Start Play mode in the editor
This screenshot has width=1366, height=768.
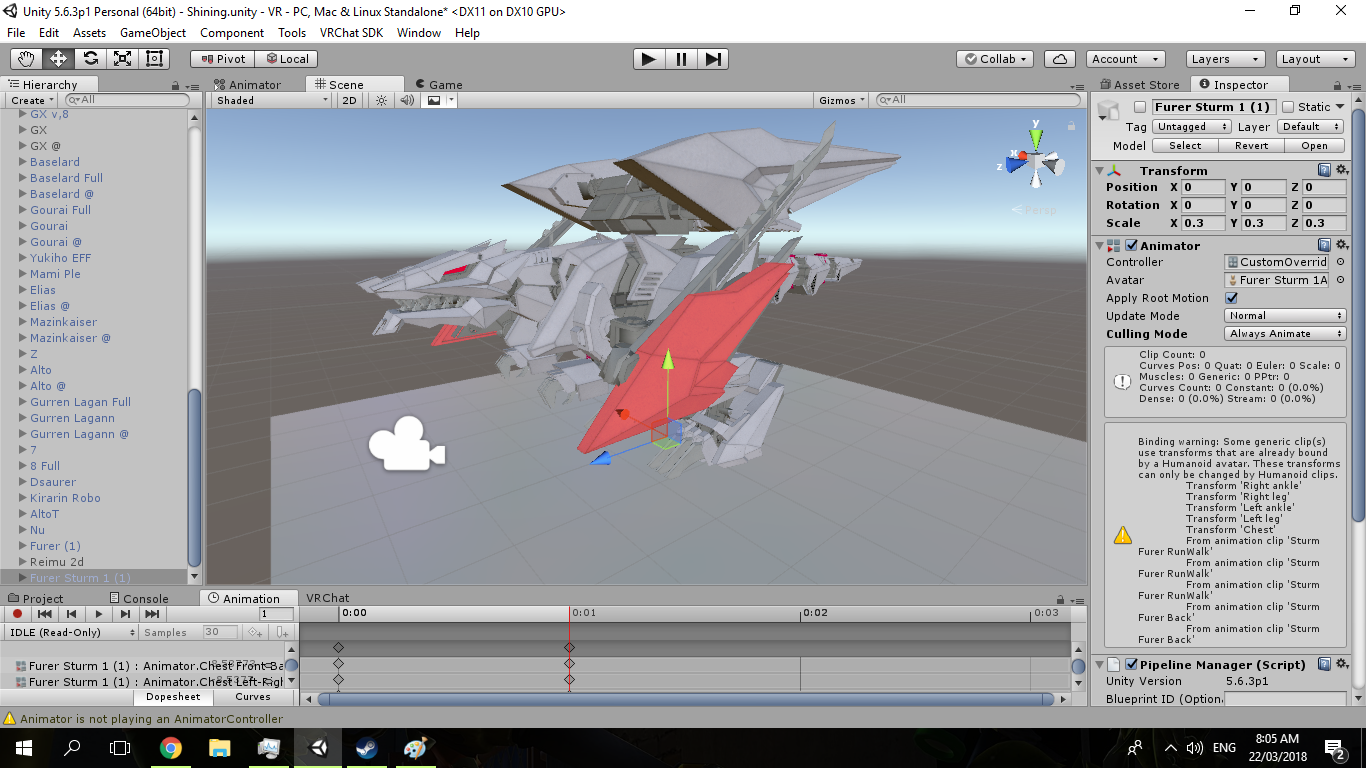tap(649, 59)
